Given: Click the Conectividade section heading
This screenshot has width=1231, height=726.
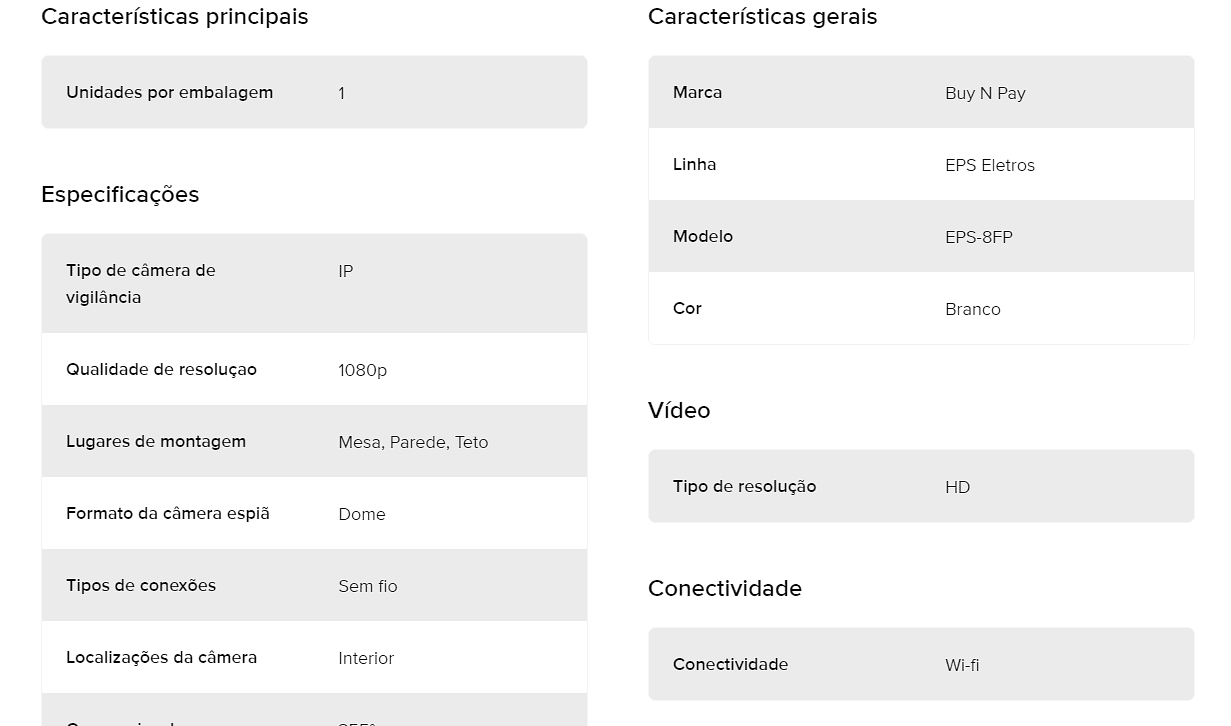Looking at the screenshot, I should pyautogui.click(x=725, y=588).
